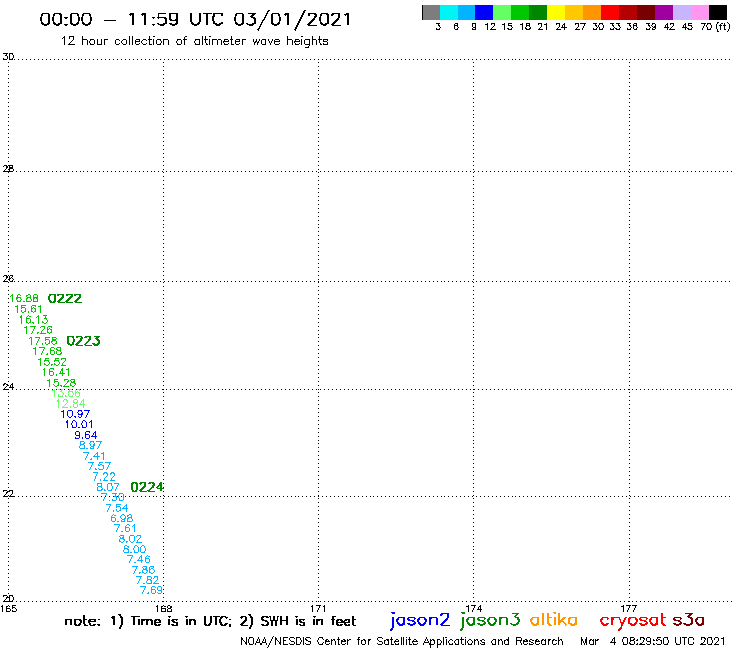Click the jason2 legend label
The image size is (740, 650).
(x=420, y=620)
